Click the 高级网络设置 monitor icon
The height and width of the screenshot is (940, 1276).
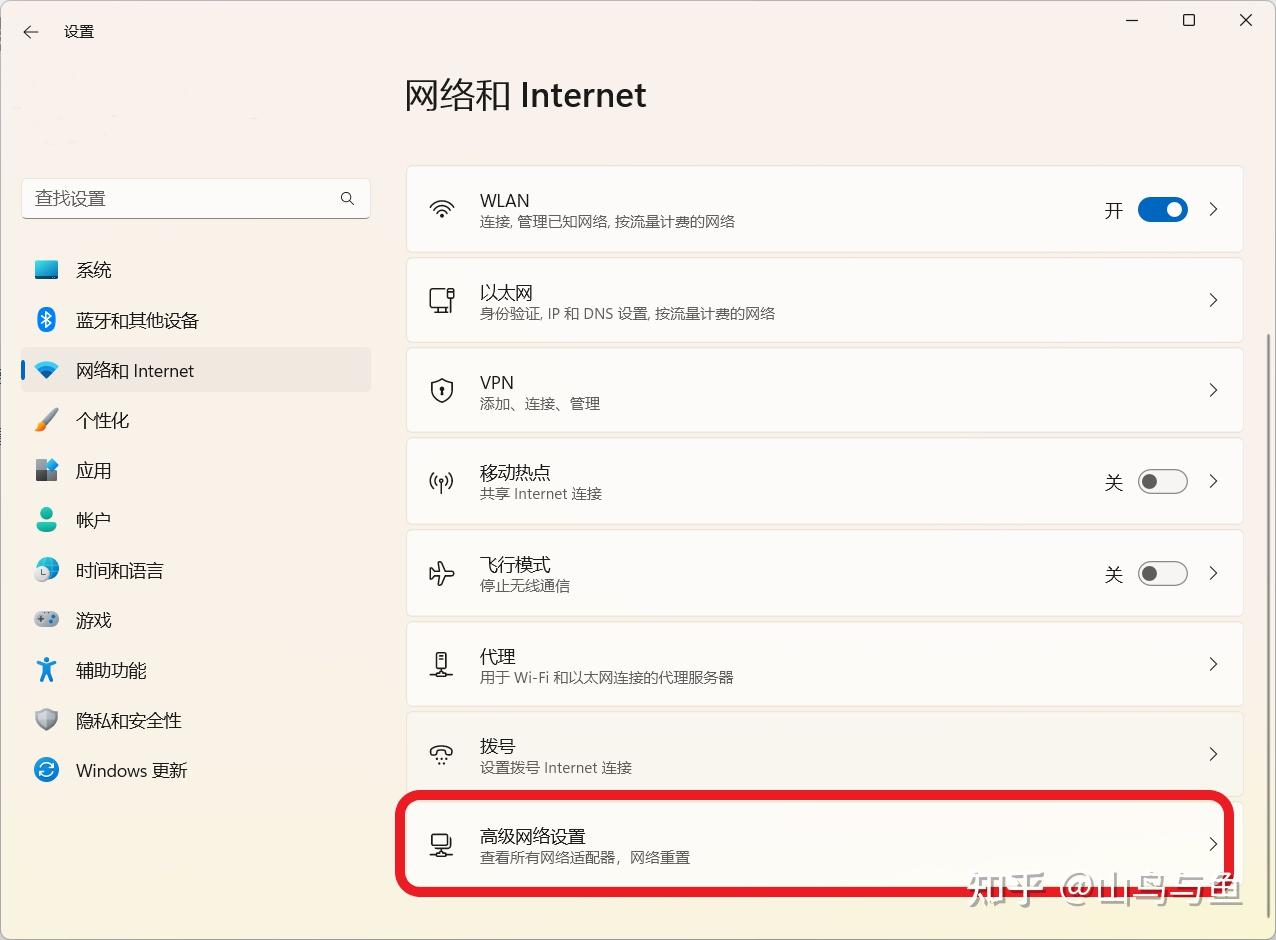click(x=441, y=845)
